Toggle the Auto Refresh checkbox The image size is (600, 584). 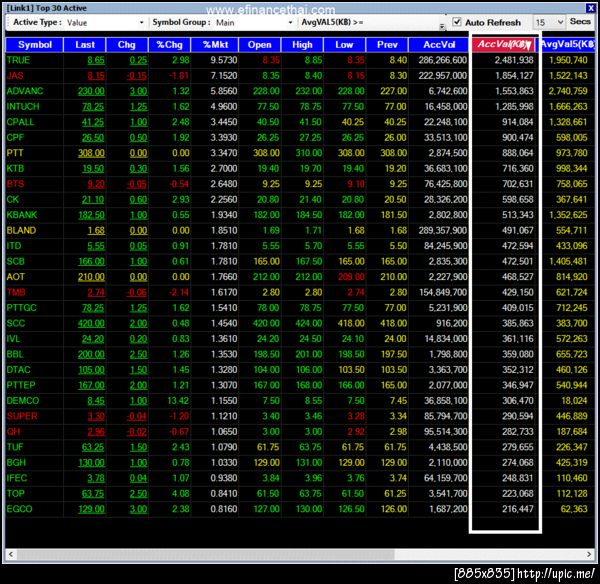pyautogui.click(x=457, y=22)
